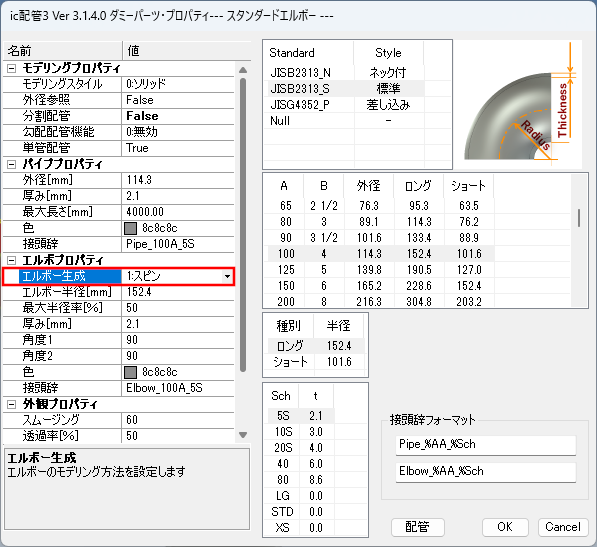Select schedule 10S row
Viewport: 597px width, 547px height.
click(301, 432)
